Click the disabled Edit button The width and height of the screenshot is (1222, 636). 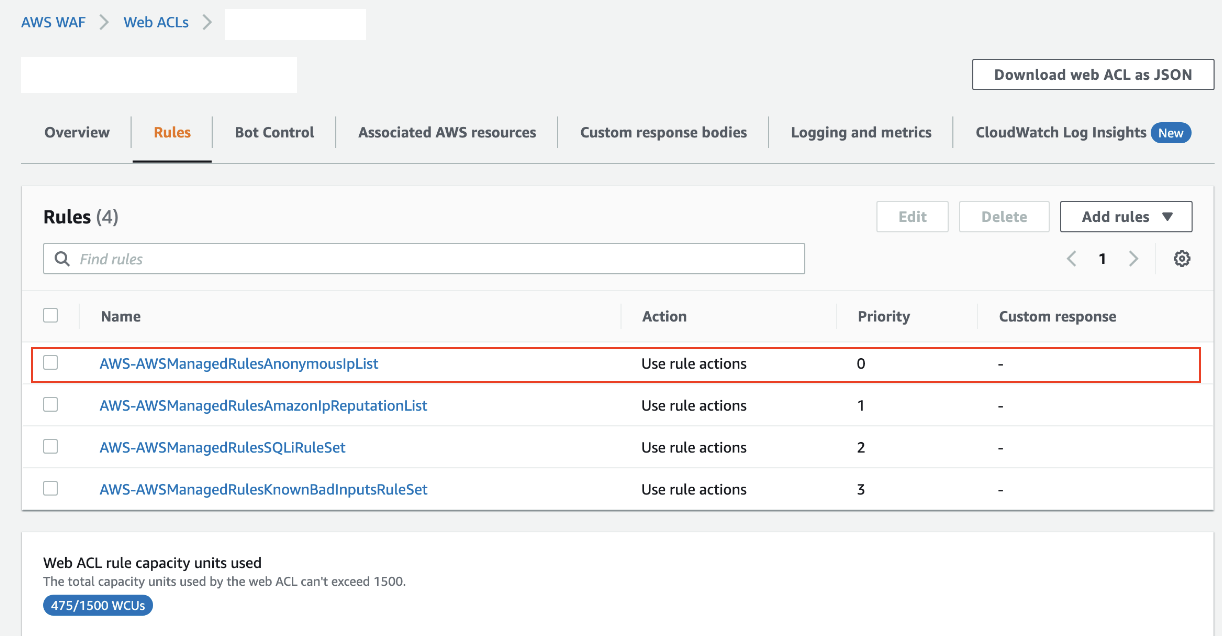912,217
